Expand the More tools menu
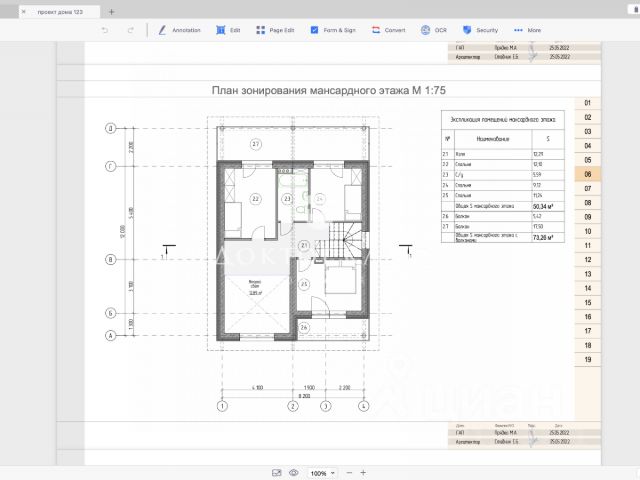640x480 pixels. [x=527, y=30]
